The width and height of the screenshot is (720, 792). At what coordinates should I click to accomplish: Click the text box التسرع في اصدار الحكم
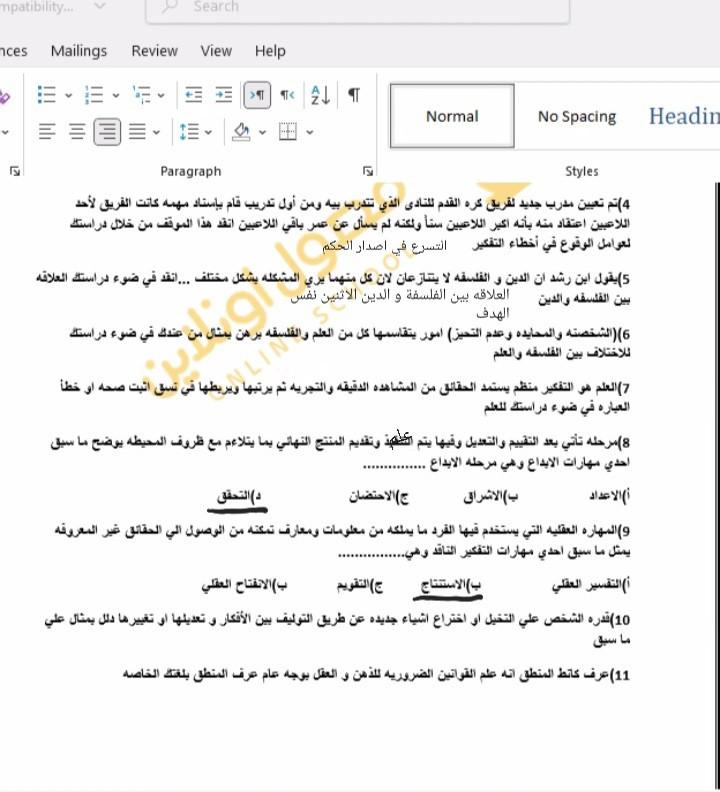pos(385,246)
